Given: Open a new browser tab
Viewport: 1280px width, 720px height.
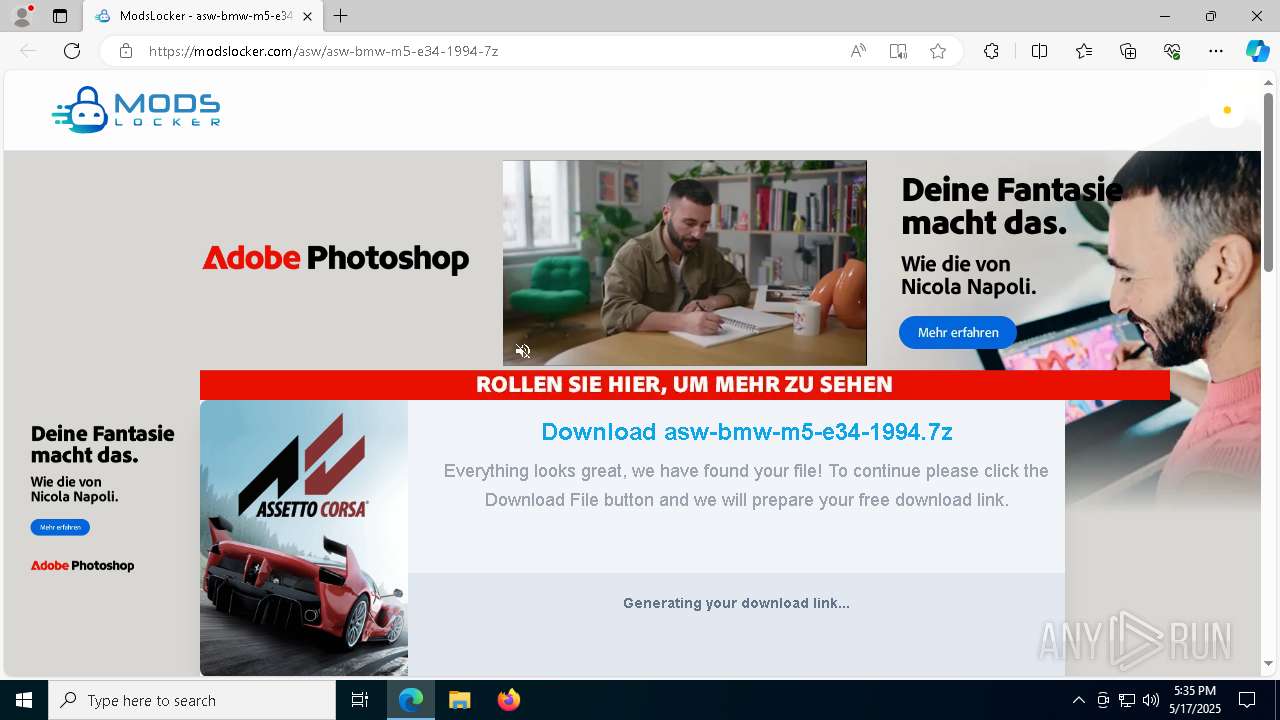Looking at the screenshot, I should pos(341,16).
